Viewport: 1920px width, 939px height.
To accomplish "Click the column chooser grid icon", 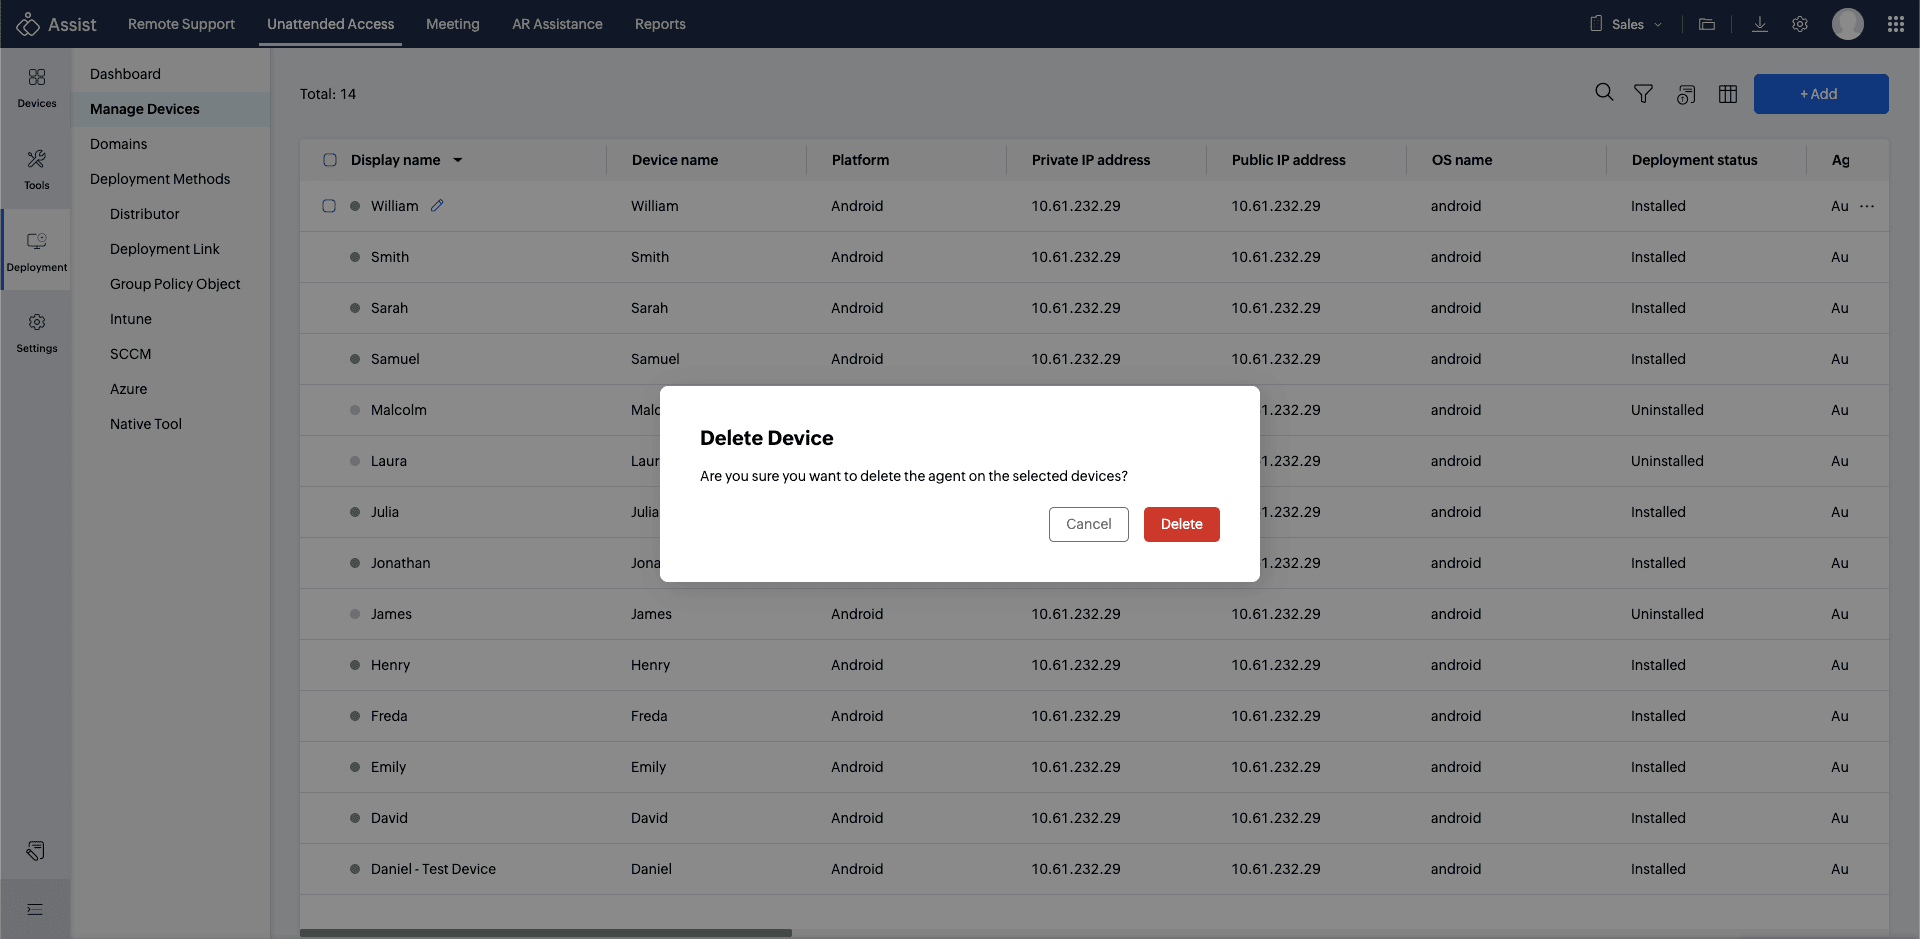I will (x=1727, y=94).
